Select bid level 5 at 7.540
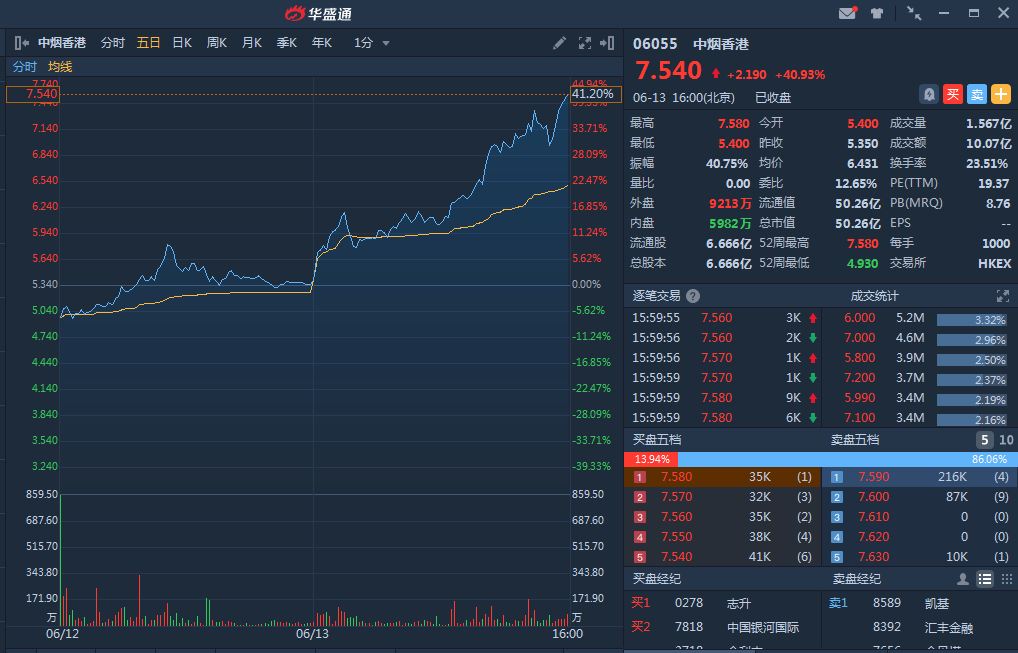 click(x=723, y=557)
